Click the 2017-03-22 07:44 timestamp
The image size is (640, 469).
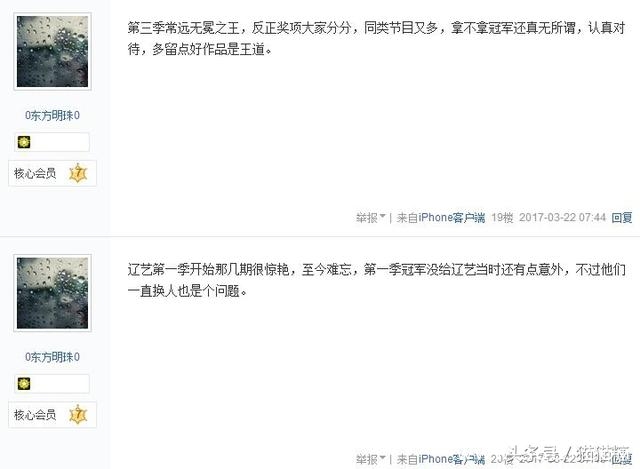562,218
